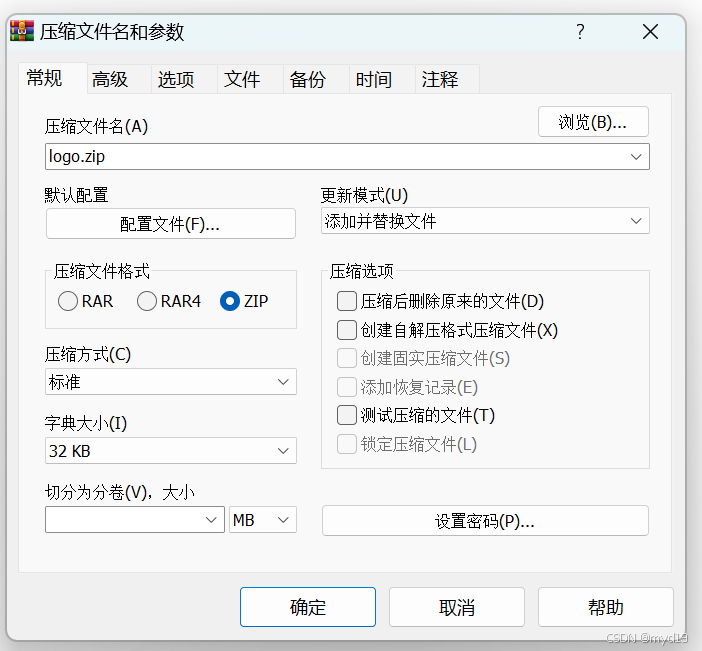
Task: Click the 浏览(B)... button
Action: pyautogui.click(x=593, y=122)
